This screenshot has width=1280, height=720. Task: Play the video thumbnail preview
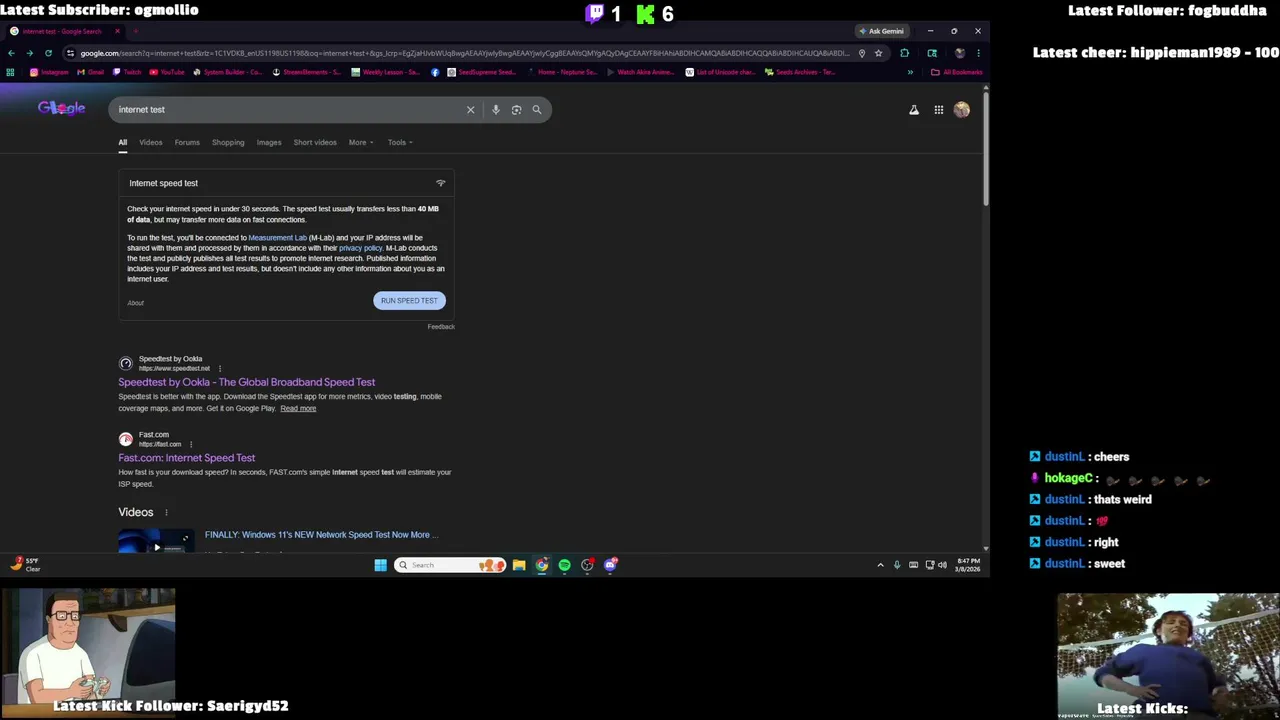click(x=156, y=540)
